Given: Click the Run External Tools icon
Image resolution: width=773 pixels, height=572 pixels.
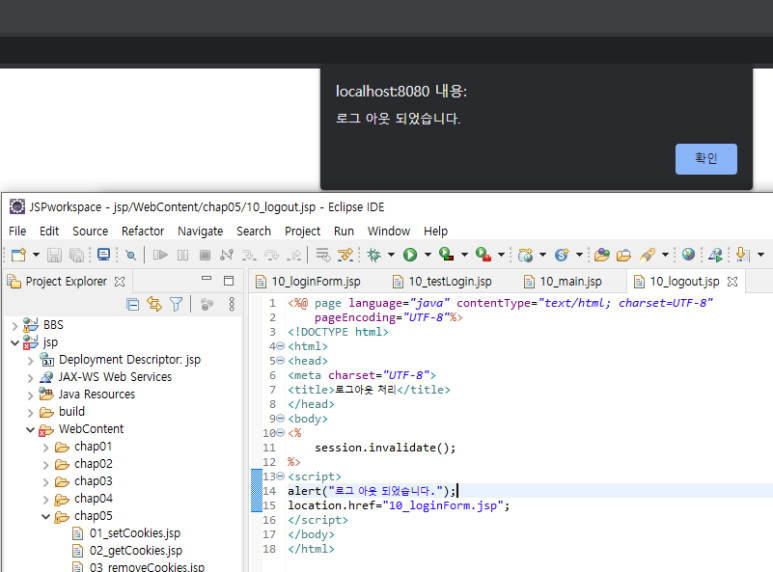Looking at the screenshot, I should [x=483, y=254].
